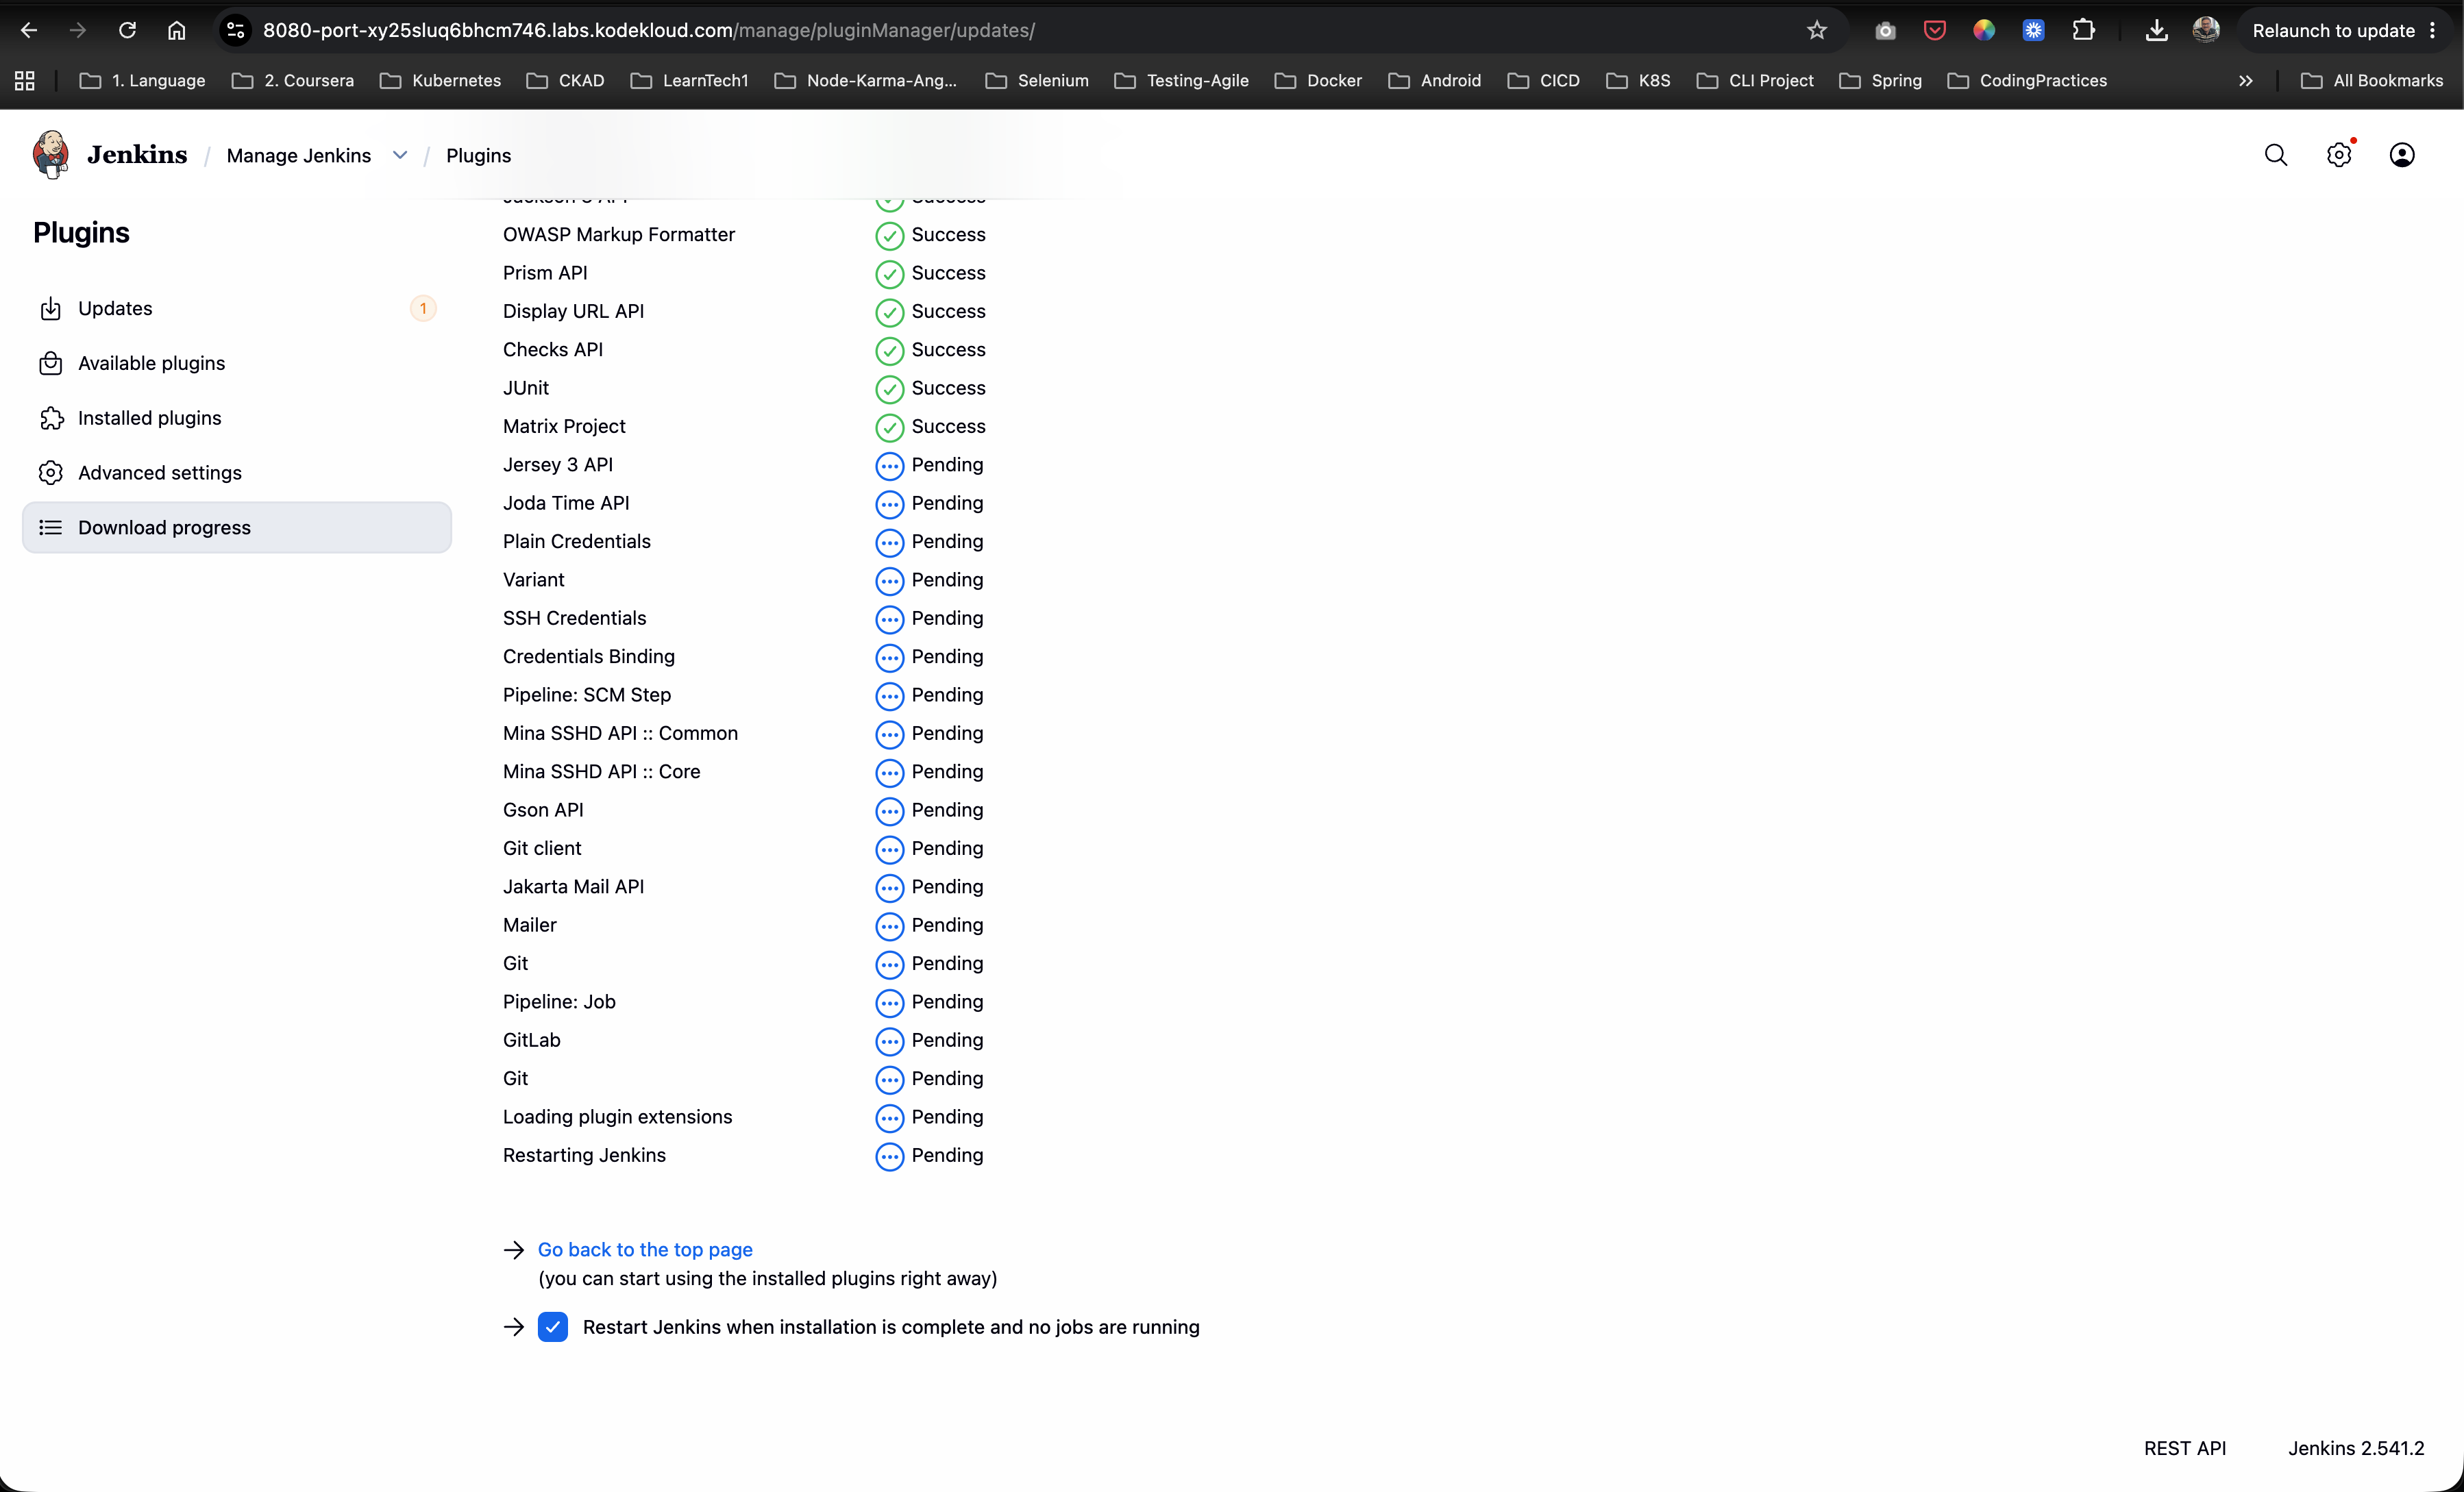Click the Loading plugin extensions text

tap(617, 1117)
